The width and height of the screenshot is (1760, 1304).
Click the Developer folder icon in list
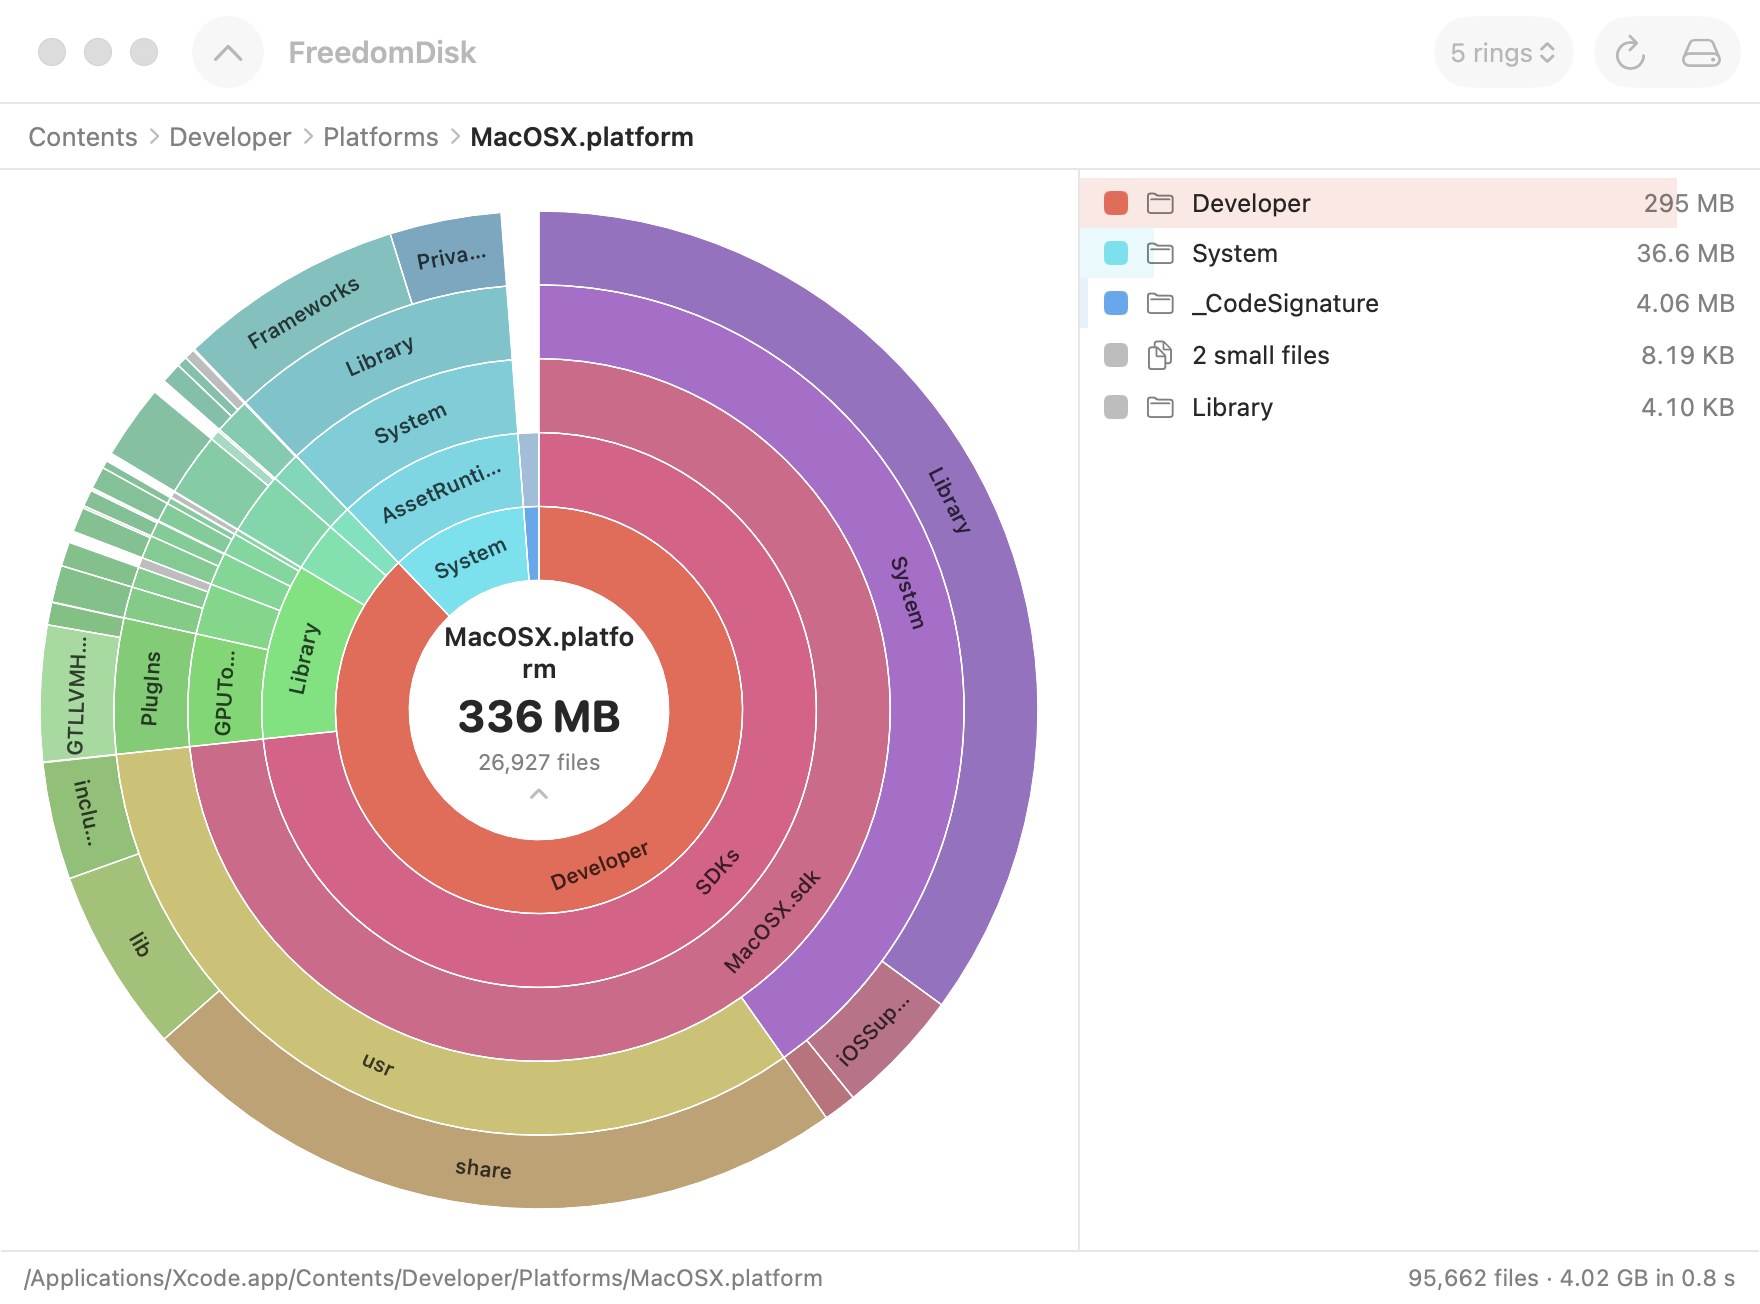pyautogui.click(x=1160, y=203)
